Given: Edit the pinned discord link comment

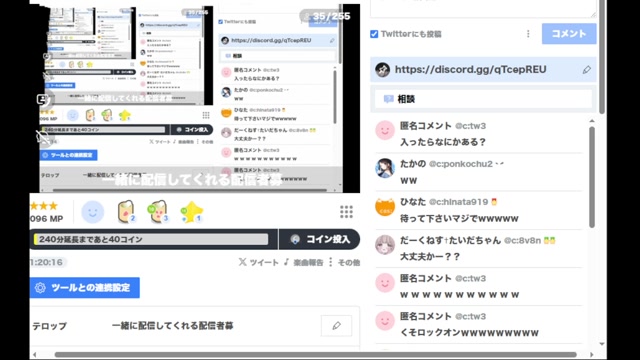Looking at the screenshot, I should [x=587, y=70].
